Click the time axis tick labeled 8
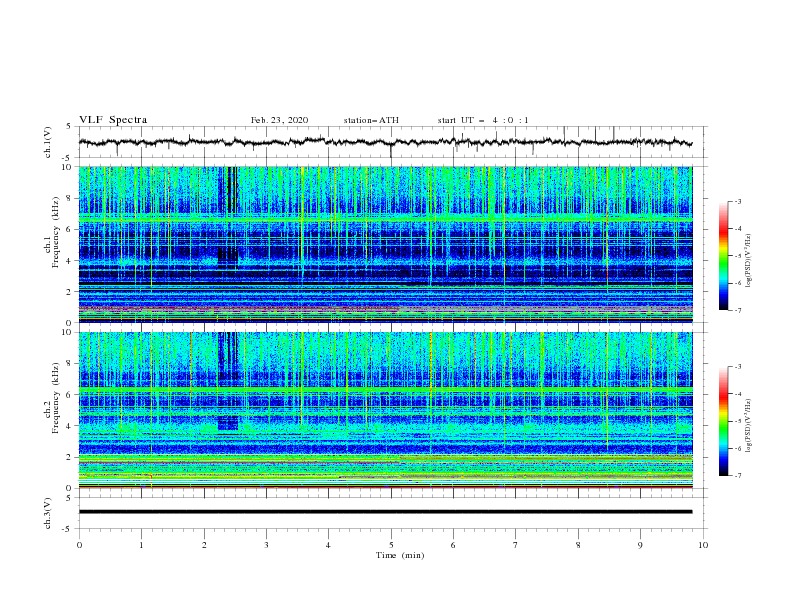The width and height of the screenshot is (792, 612). pyautogui.click(x=578, y=545)
